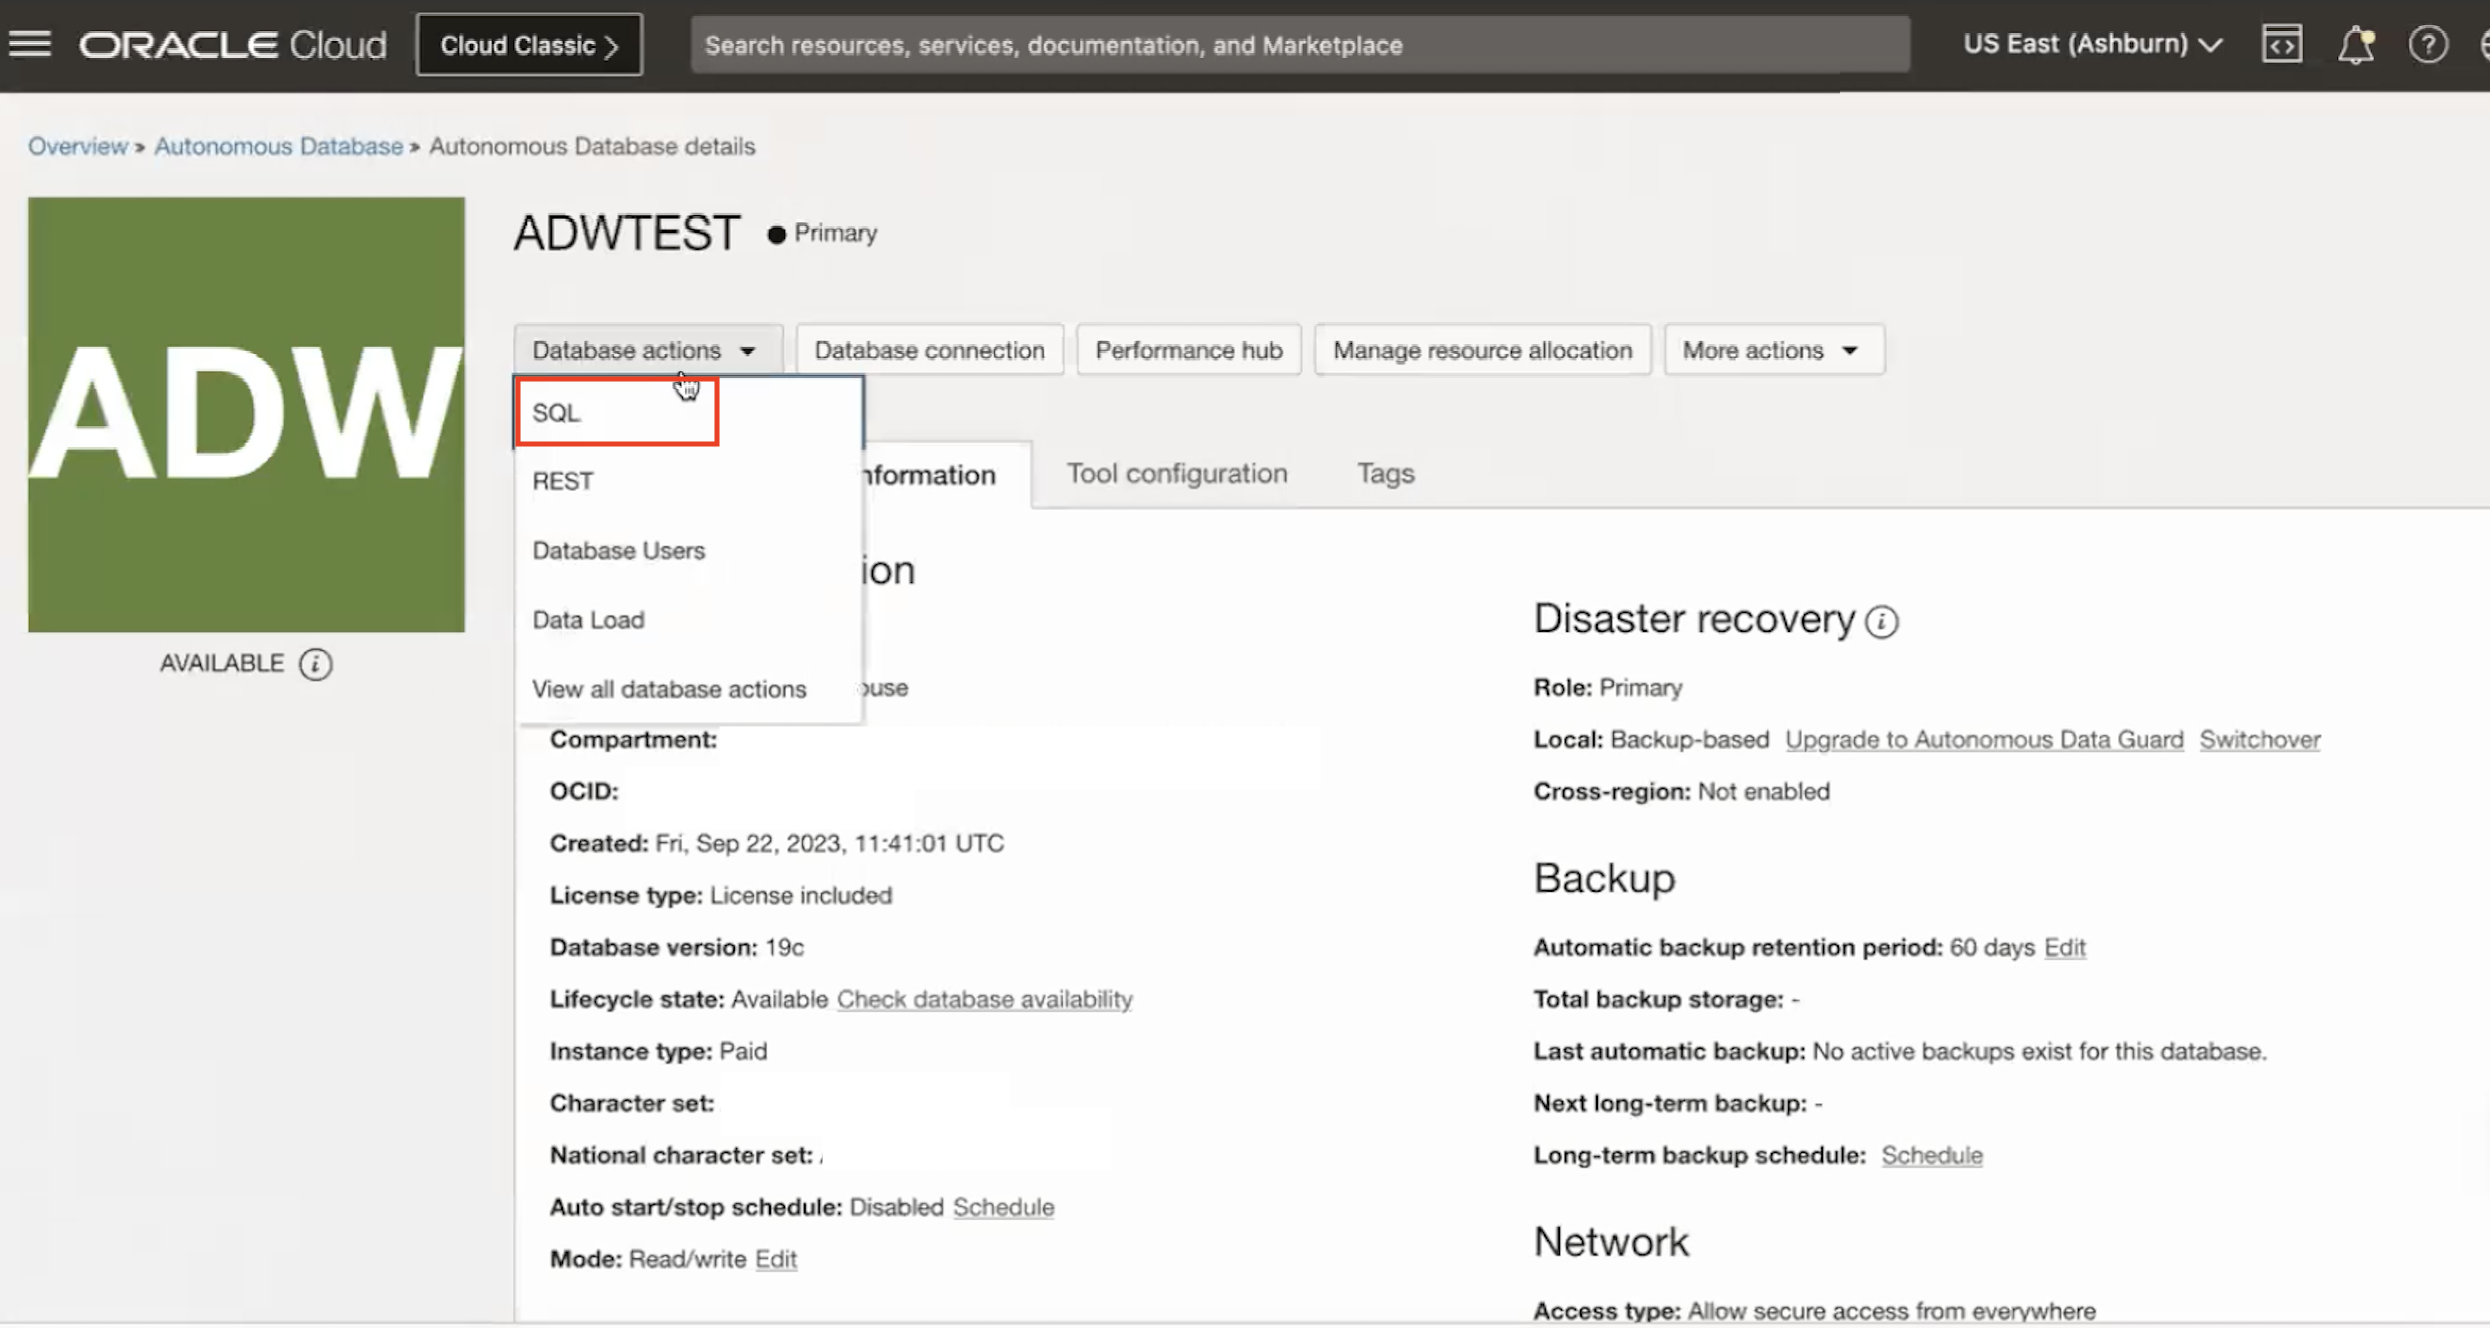The height and width of the screenshot is (1328, 2490).
Task: Expand the More actions dropdown
Action: point(1772,350)
